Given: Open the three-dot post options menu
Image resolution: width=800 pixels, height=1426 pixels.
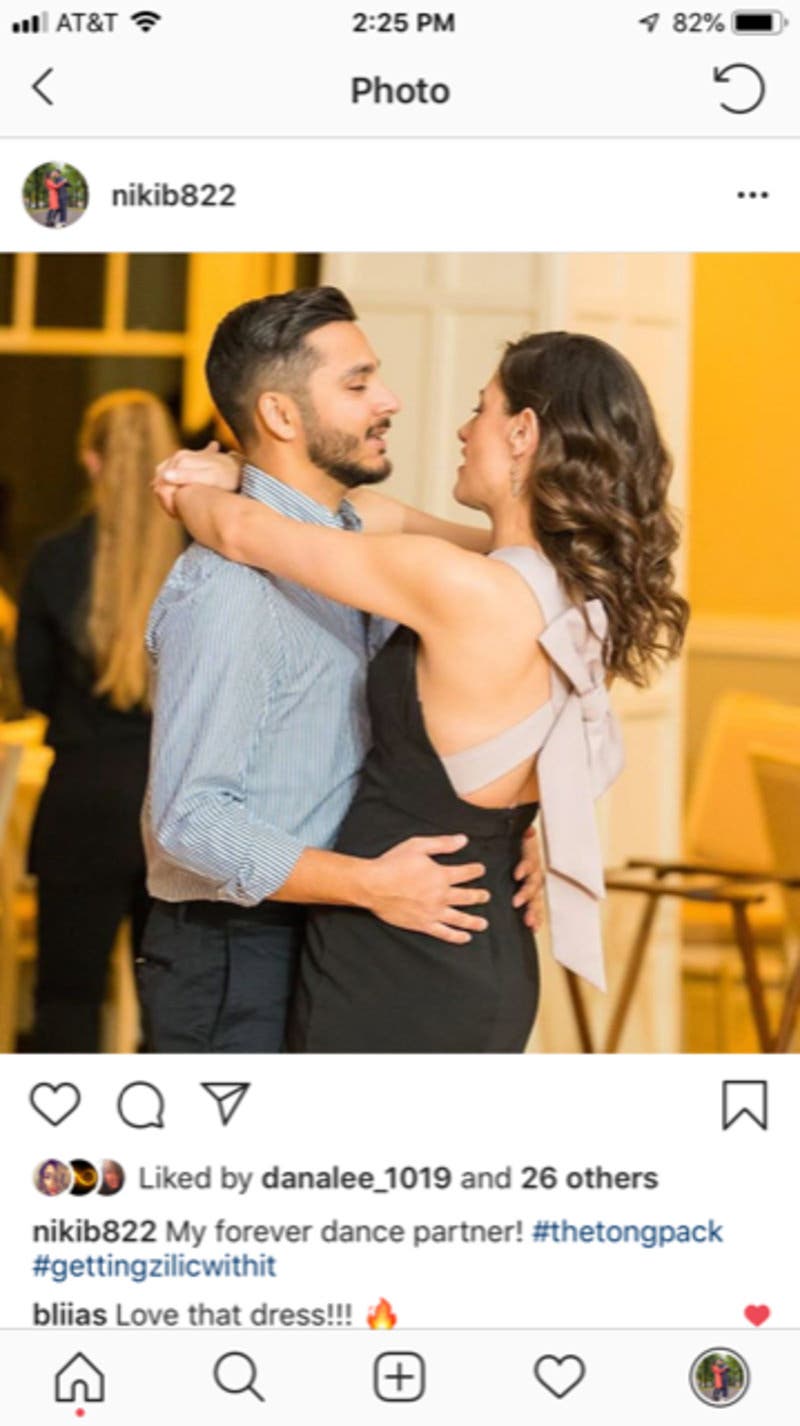Looking at the screenshot, I should [752, 195].
